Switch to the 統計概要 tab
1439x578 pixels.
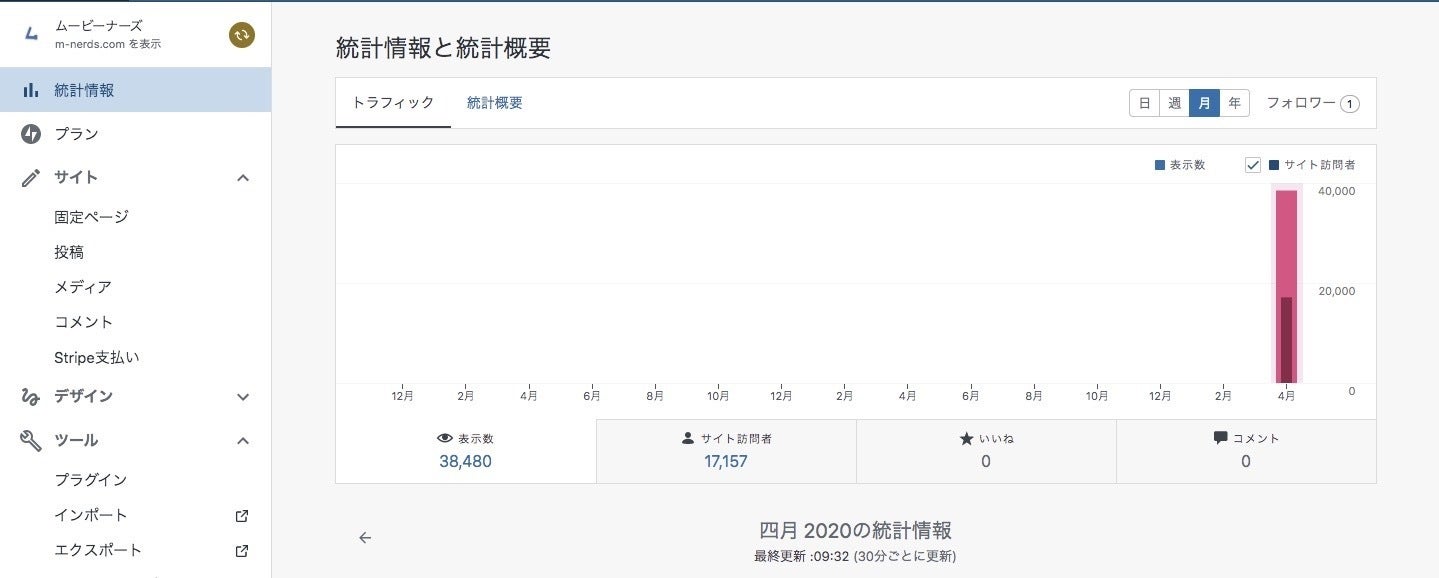point(494,103)
